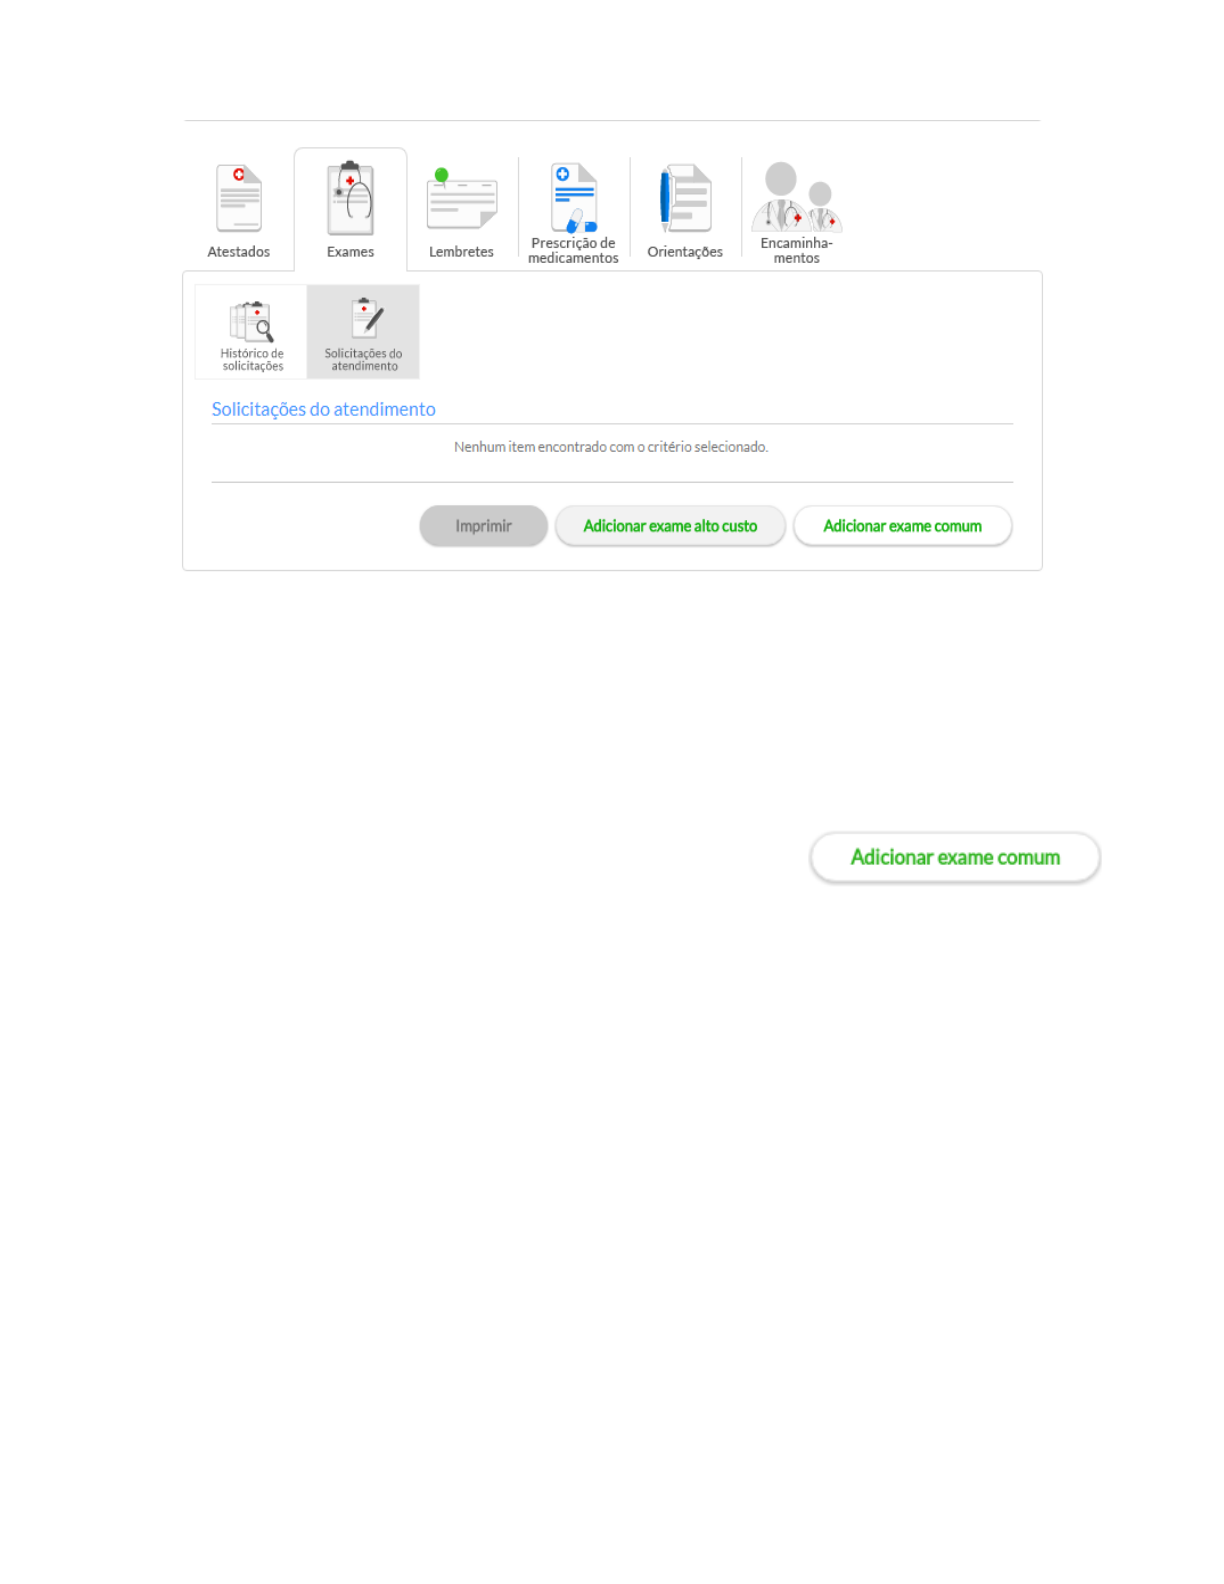Go to Encaminhamentos tab label
Image resolution: width=1224 pixels, height=1584 pixels.
[x=796, y=250]
